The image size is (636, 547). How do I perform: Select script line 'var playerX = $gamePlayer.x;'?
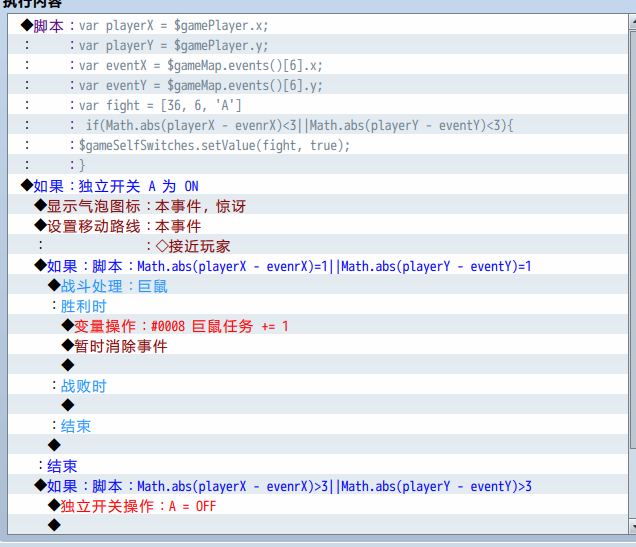click(x=318, y=25)
